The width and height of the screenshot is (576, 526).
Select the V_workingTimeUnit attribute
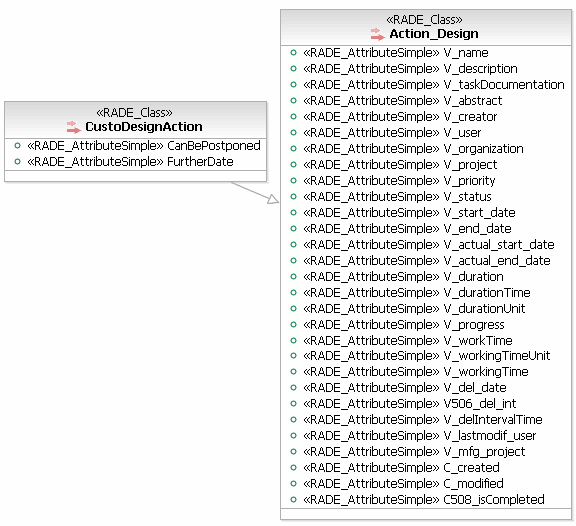426,356
